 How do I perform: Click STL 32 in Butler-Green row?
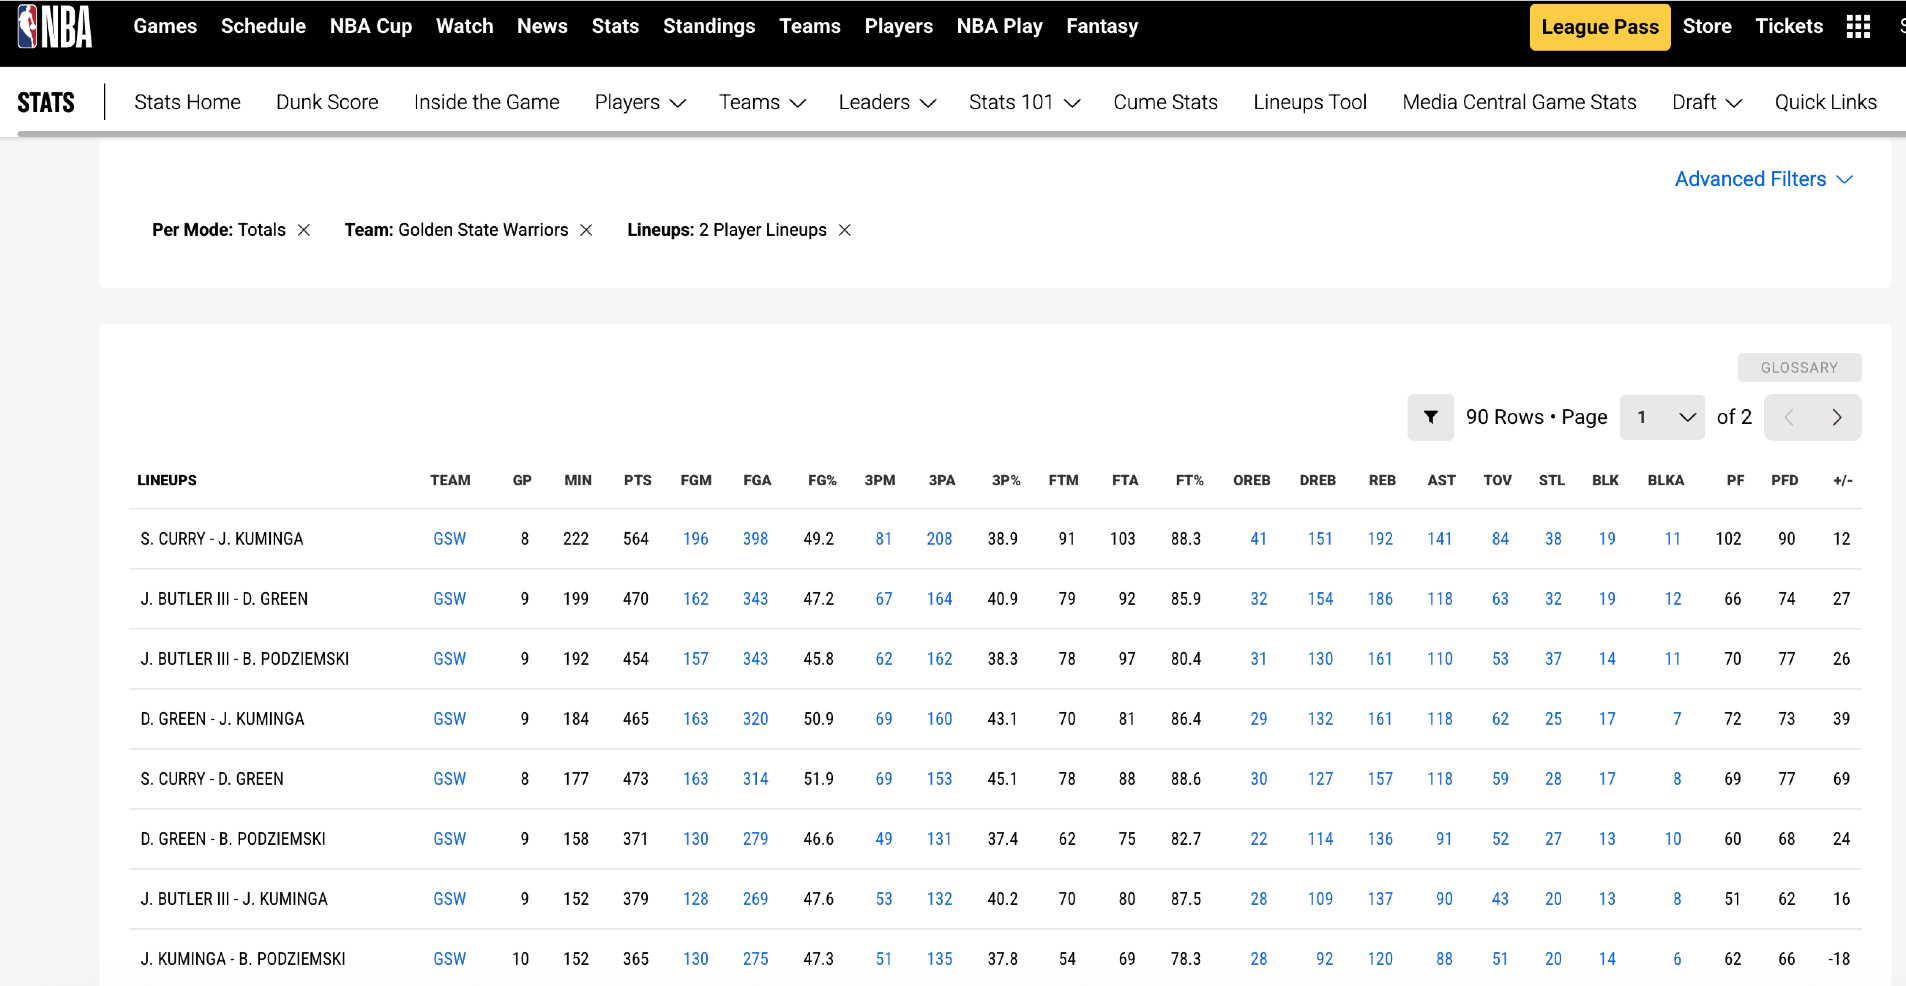pos(1553,599)
